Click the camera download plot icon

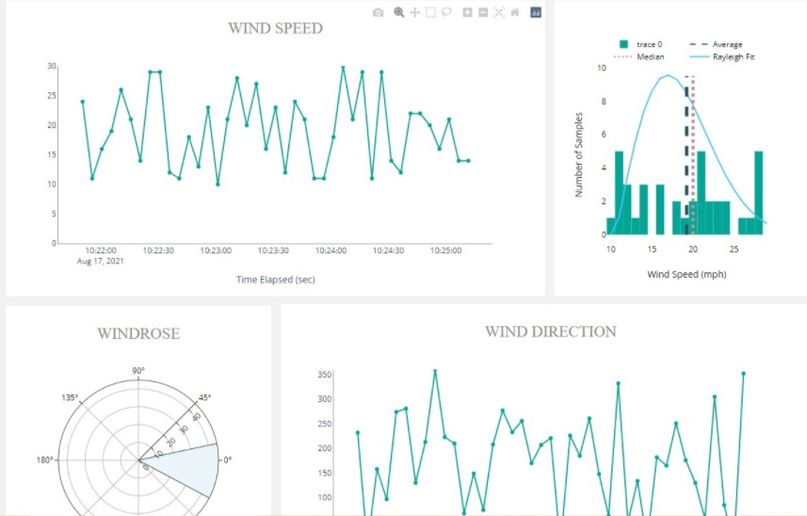[x=378, y=13]
